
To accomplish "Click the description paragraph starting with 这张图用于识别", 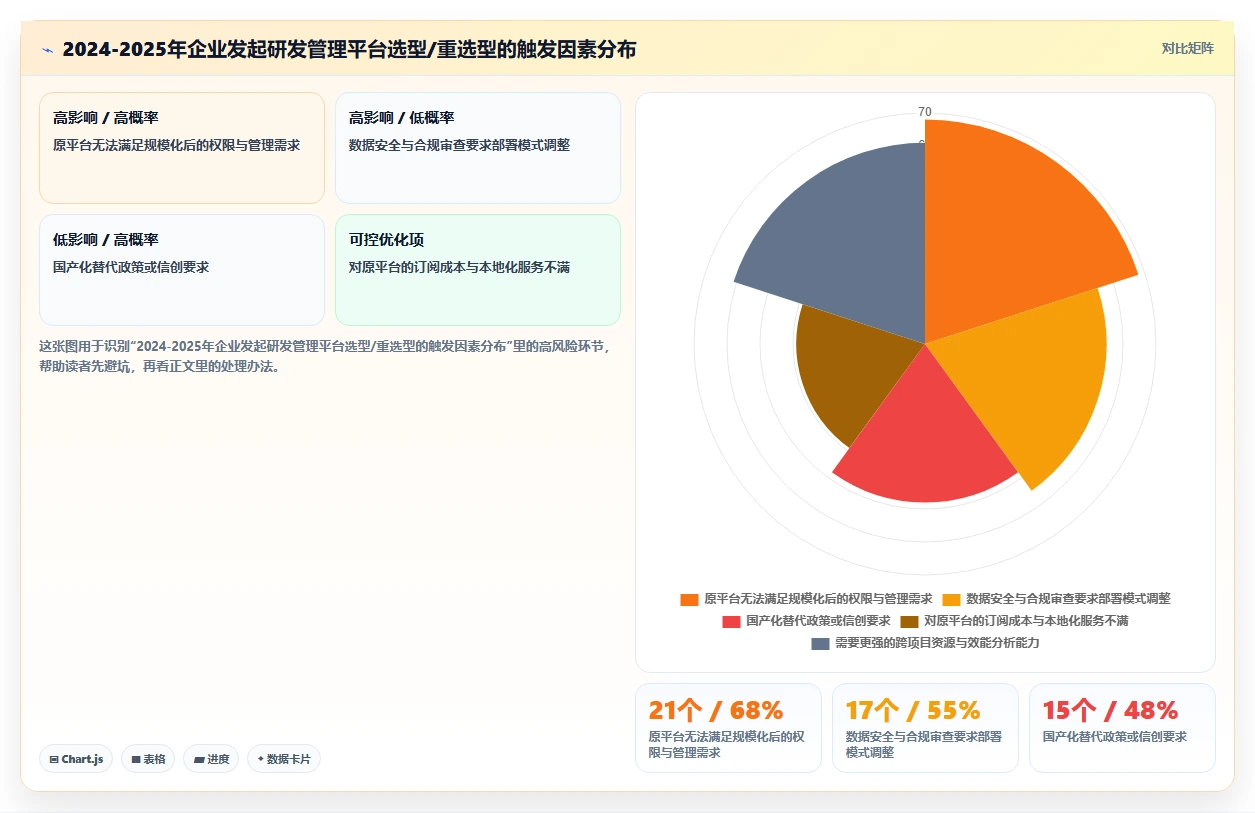I will point(325,356).
